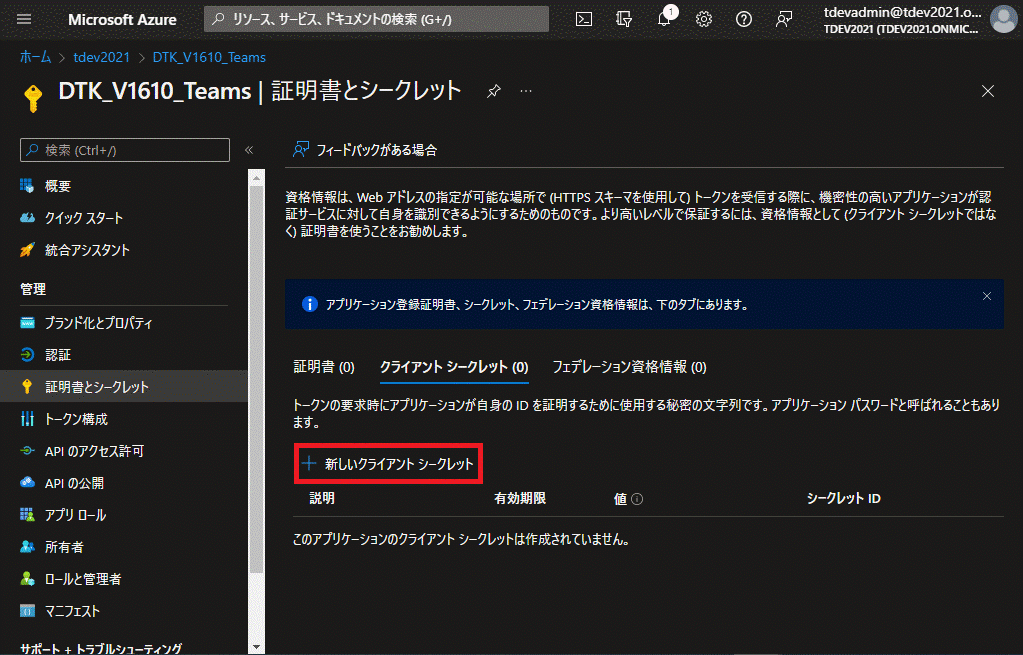Screen dimensions: 1023x655
Task: Open ブランド化とプロパティ in the sidebar
Action: click(98, 323)
